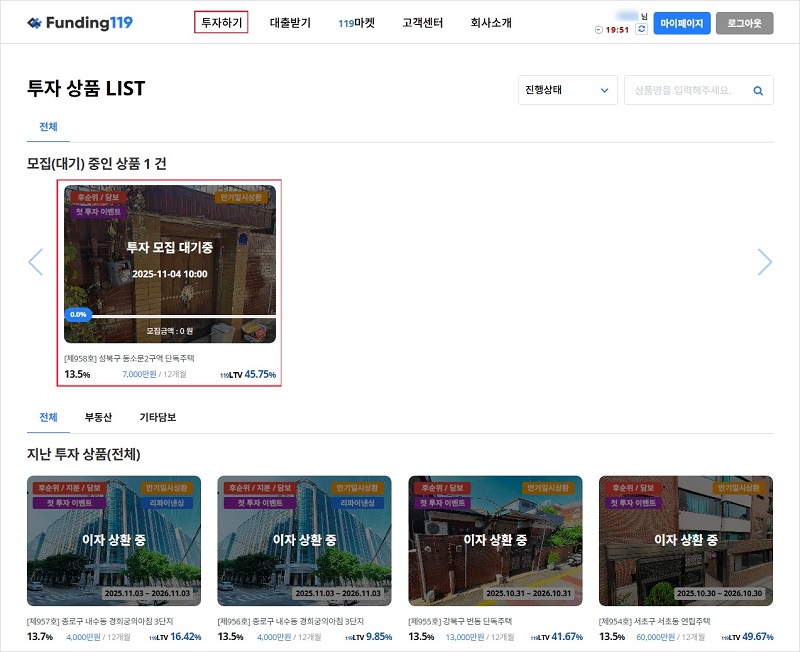Click the 7,000만원 amount text
This screenshot has width=800, height=652.
point(139,374)
